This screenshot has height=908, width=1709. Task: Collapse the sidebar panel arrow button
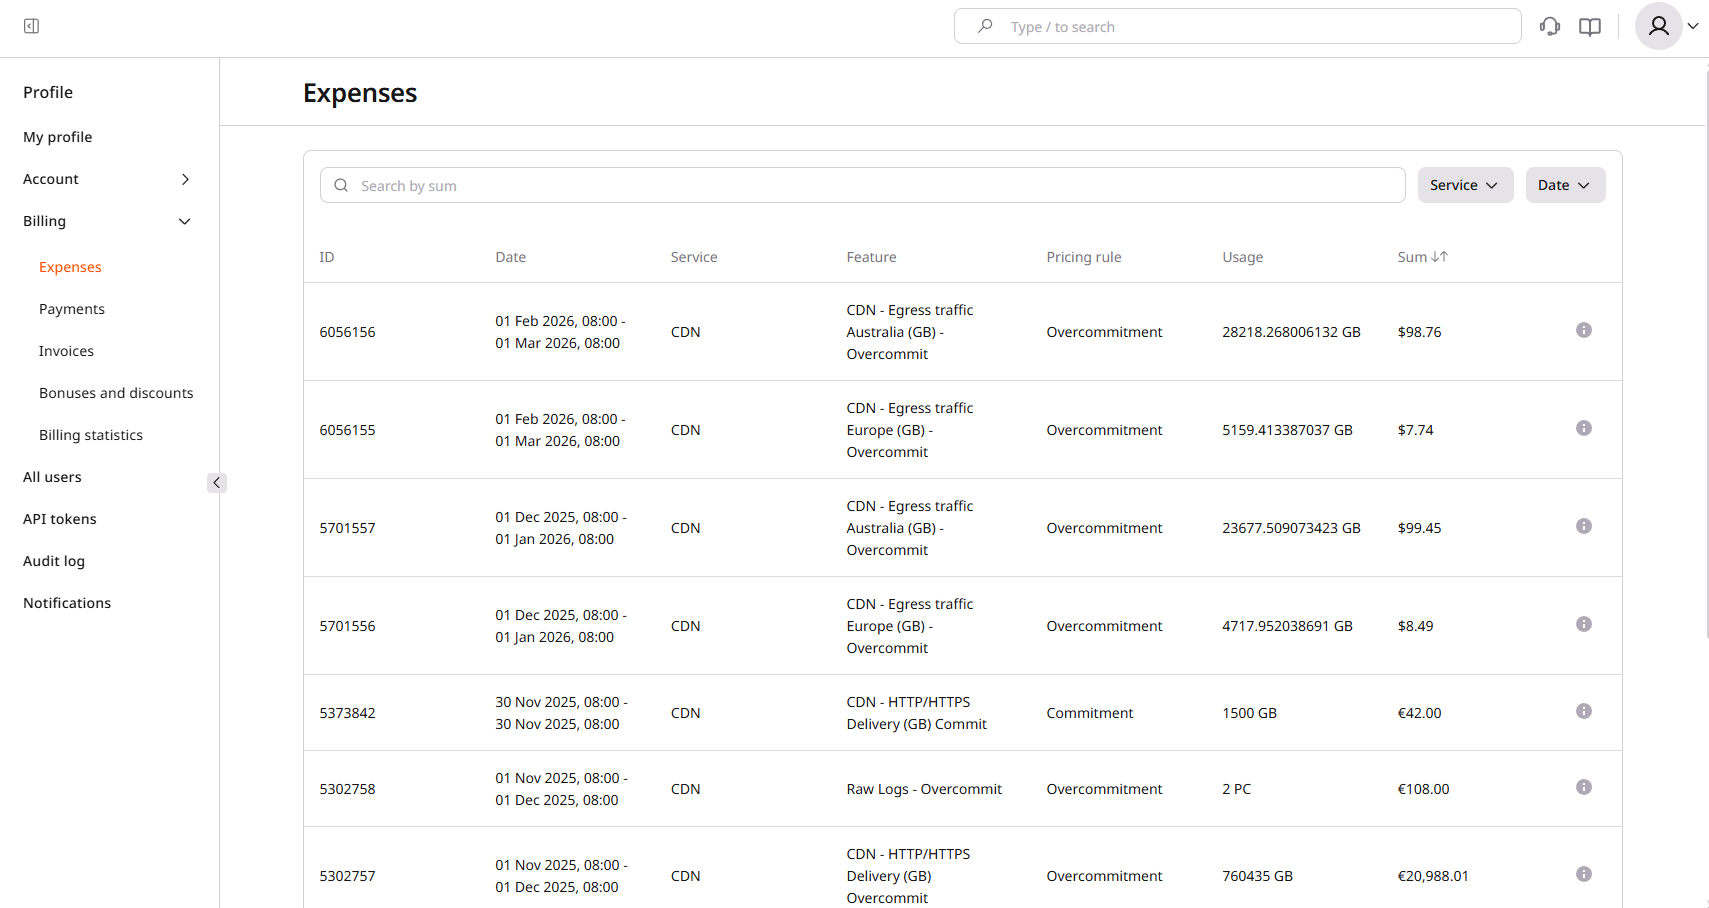(x=217, y=483)
